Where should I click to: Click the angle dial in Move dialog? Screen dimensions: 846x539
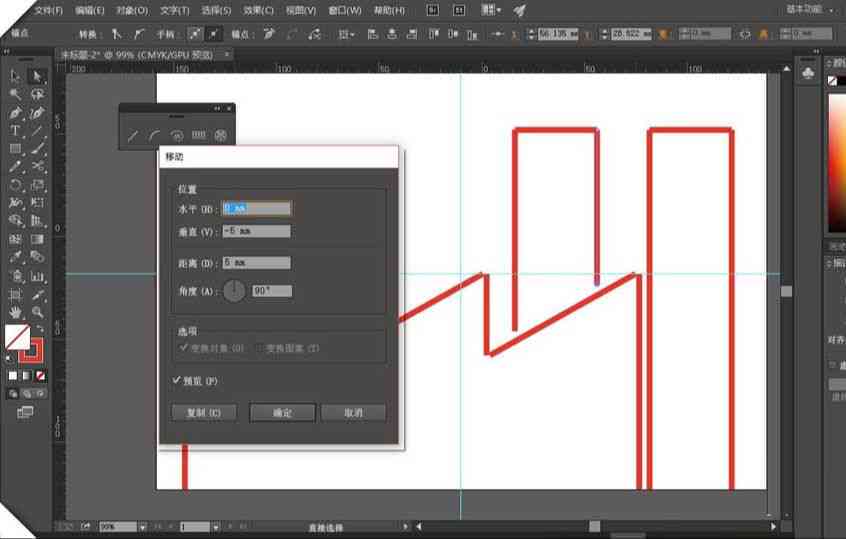click(x=234, y=291)
